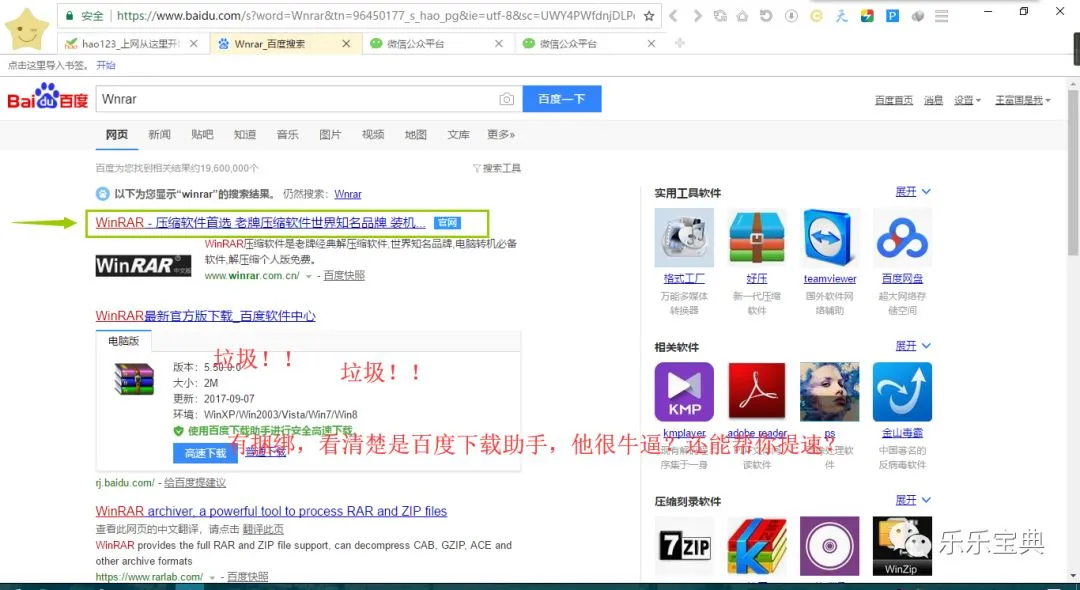Click the Baidu logo

tap(48, 98)
